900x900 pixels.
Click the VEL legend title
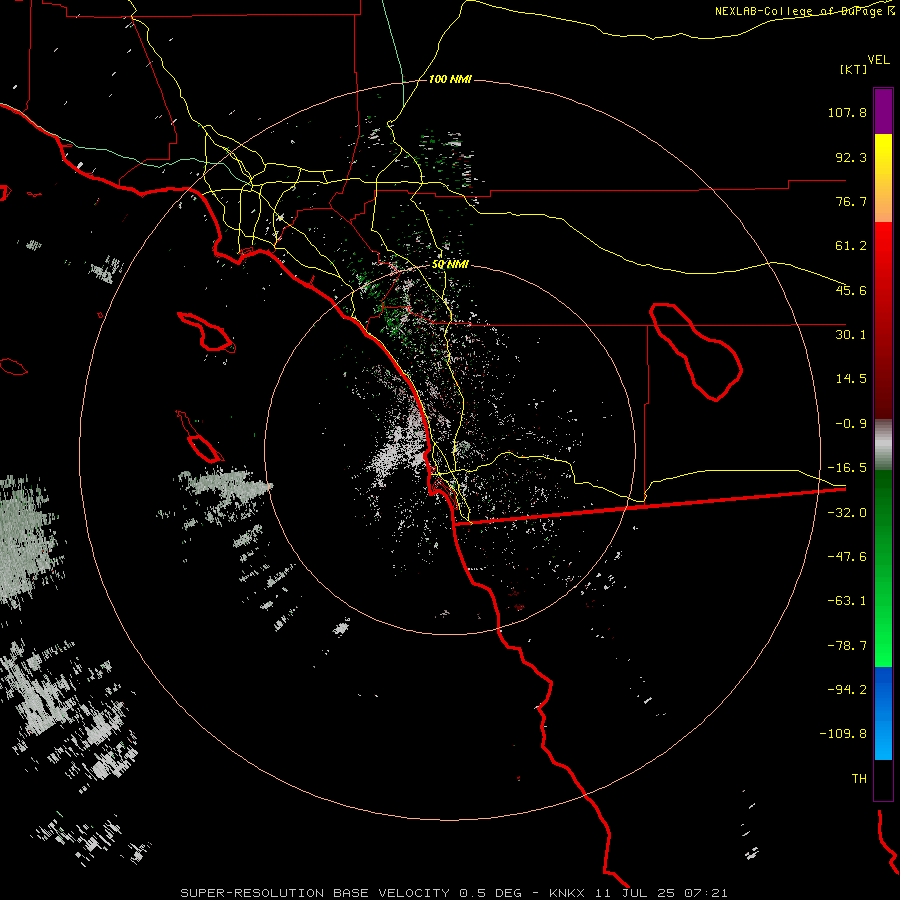878,60
